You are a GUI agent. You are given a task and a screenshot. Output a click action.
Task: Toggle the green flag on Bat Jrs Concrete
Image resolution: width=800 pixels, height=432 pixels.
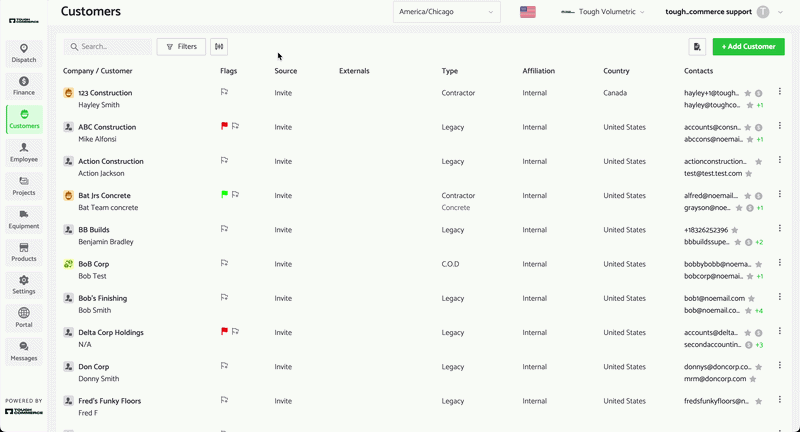tap(224, 194)
